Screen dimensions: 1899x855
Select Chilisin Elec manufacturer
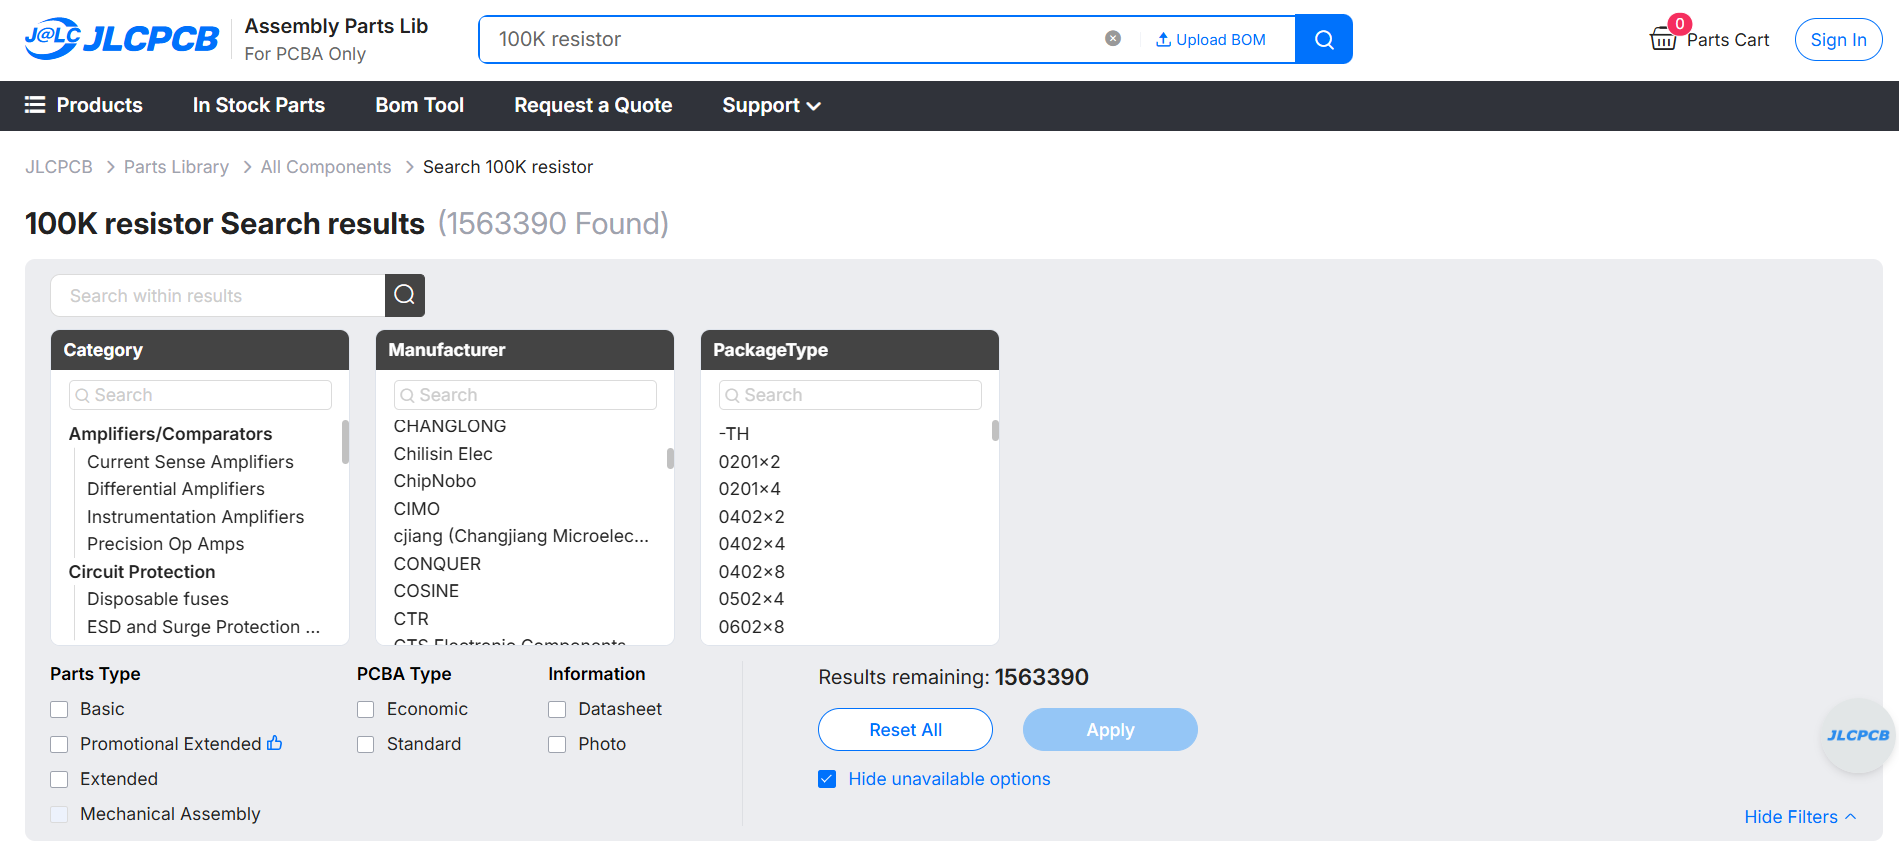click(x=443, y=454)
